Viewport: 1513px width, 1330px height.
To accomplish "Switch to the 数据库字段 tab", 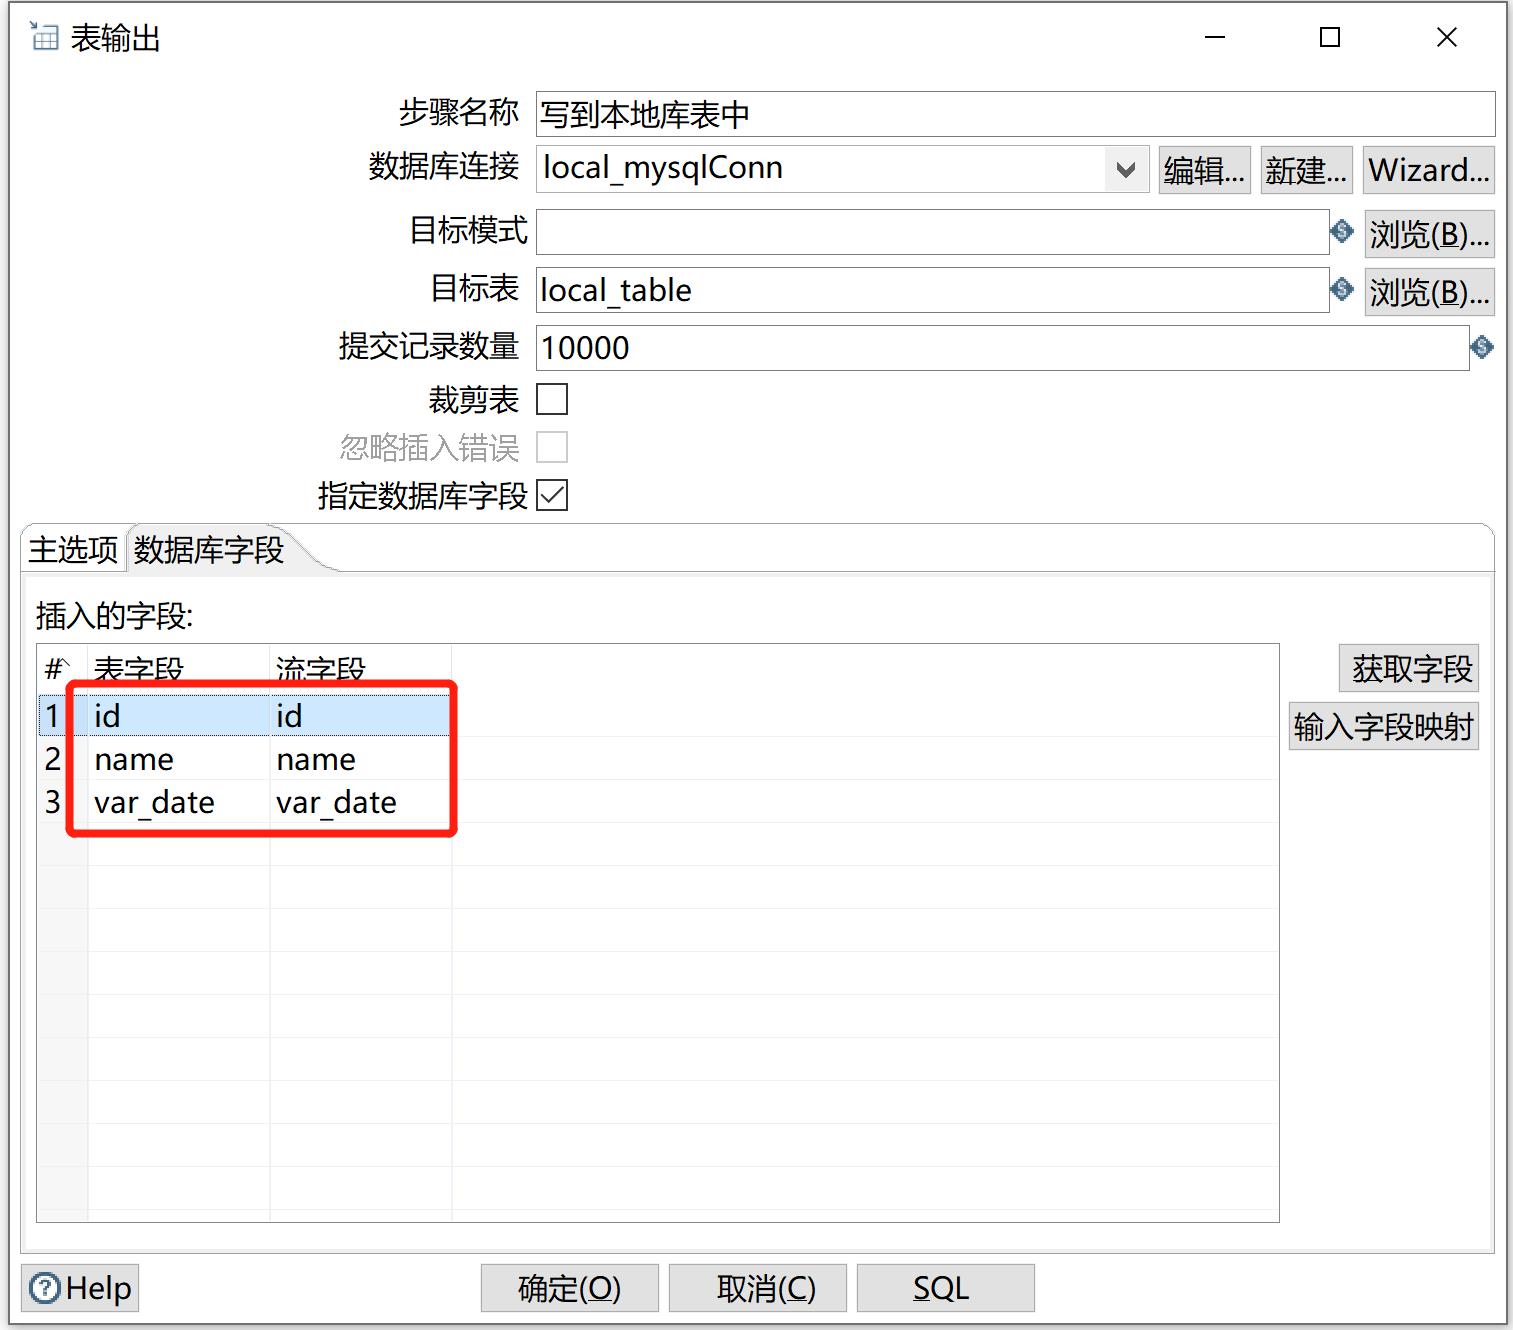I will (x=209, y=550).
